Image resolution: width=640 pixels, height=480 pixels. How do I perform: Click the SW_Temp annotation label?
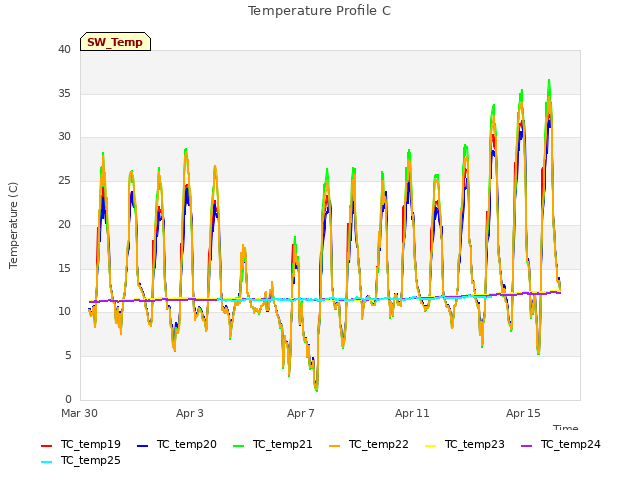116,42
